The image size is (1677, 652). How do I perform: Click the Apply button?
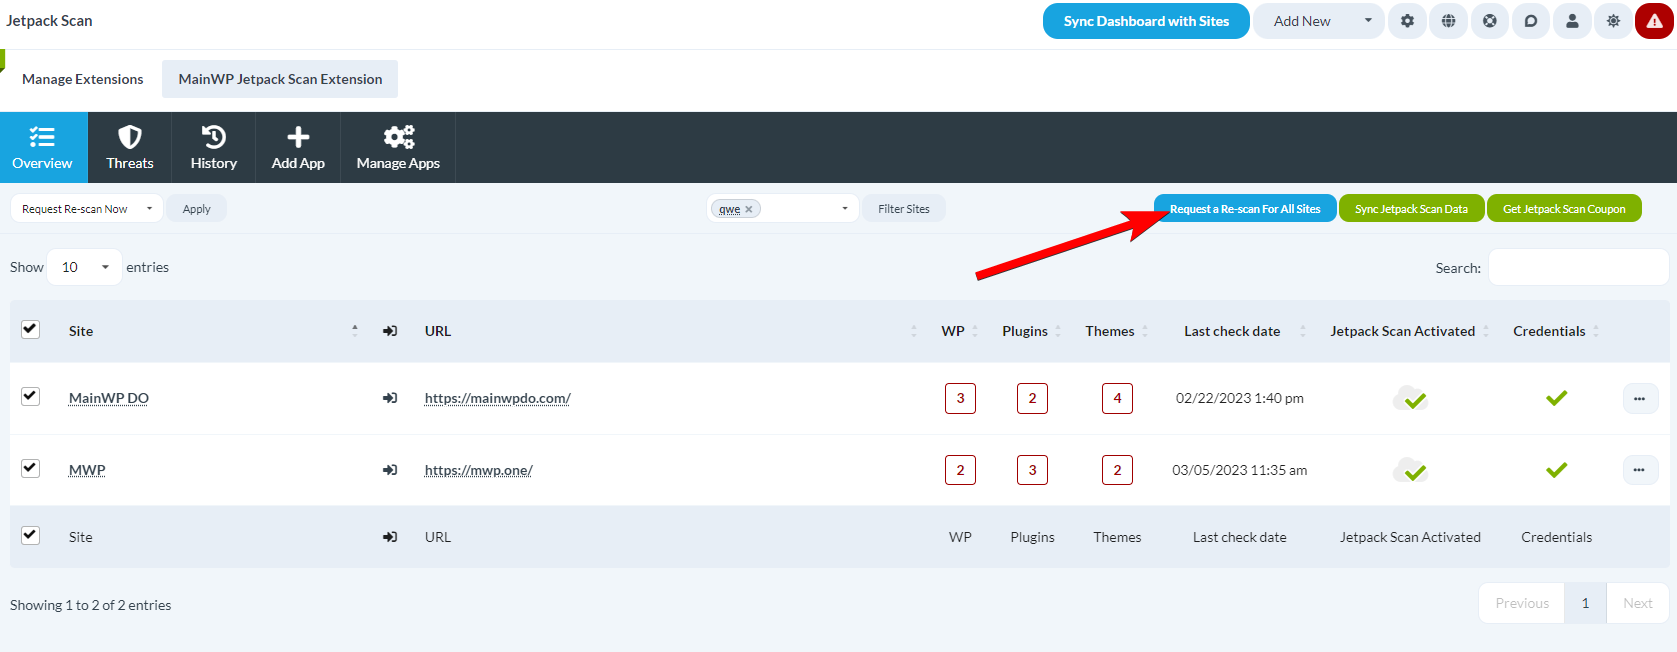tap(197, 209)
